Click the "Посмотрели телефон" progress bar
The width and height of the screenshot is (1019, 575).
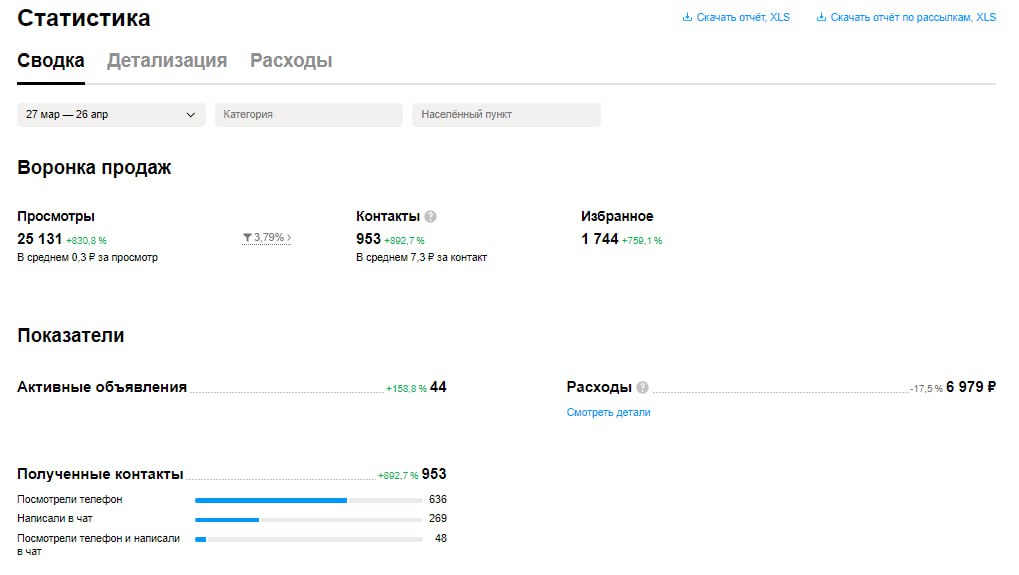[x=308, y=500]
